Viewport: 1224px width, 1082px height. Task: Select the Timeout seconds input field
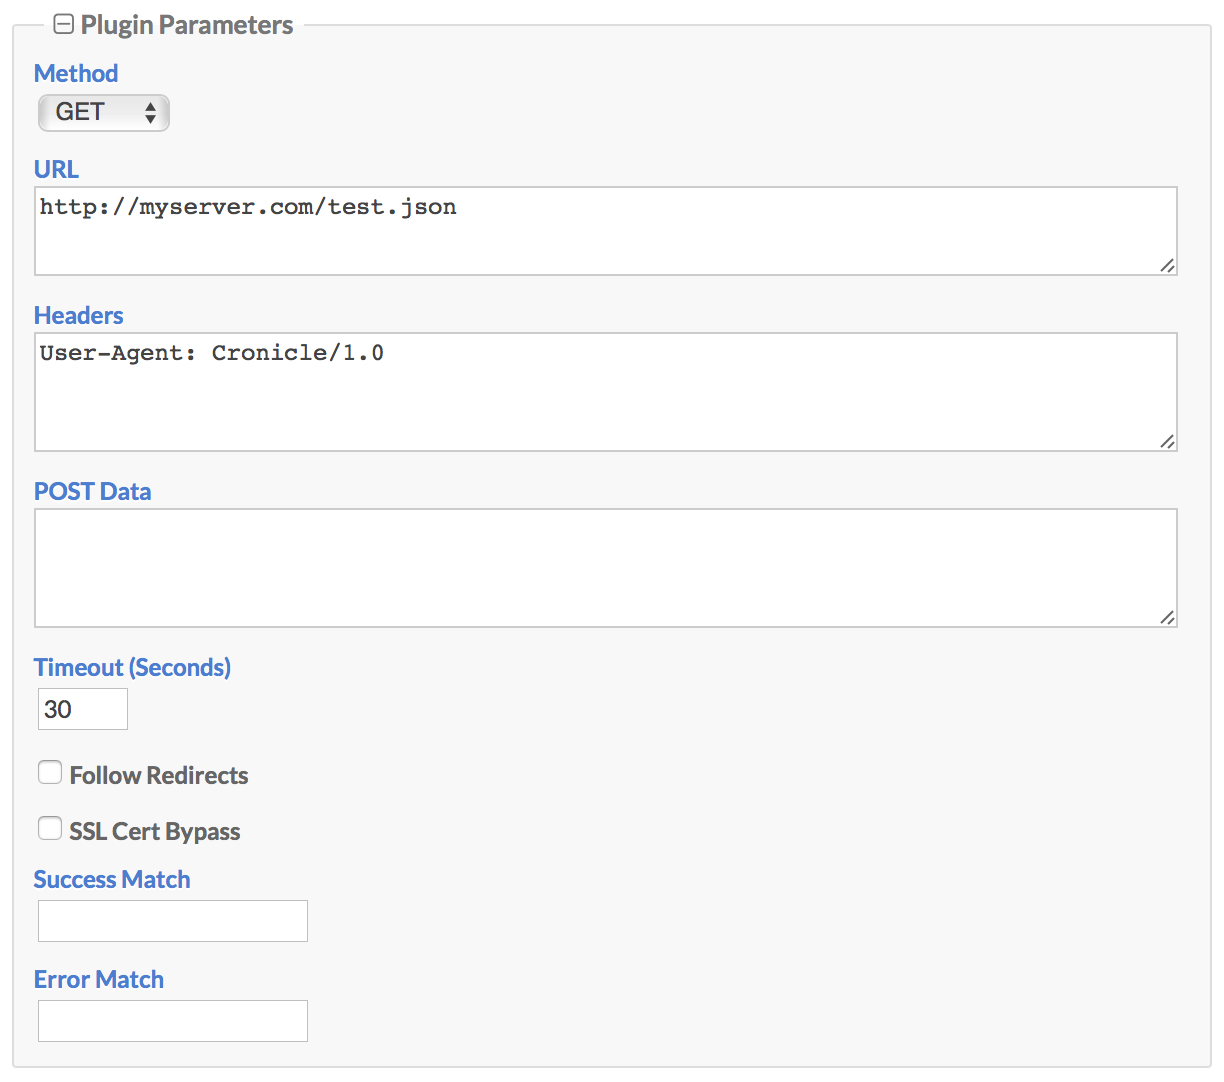click(x=83, y=709)
